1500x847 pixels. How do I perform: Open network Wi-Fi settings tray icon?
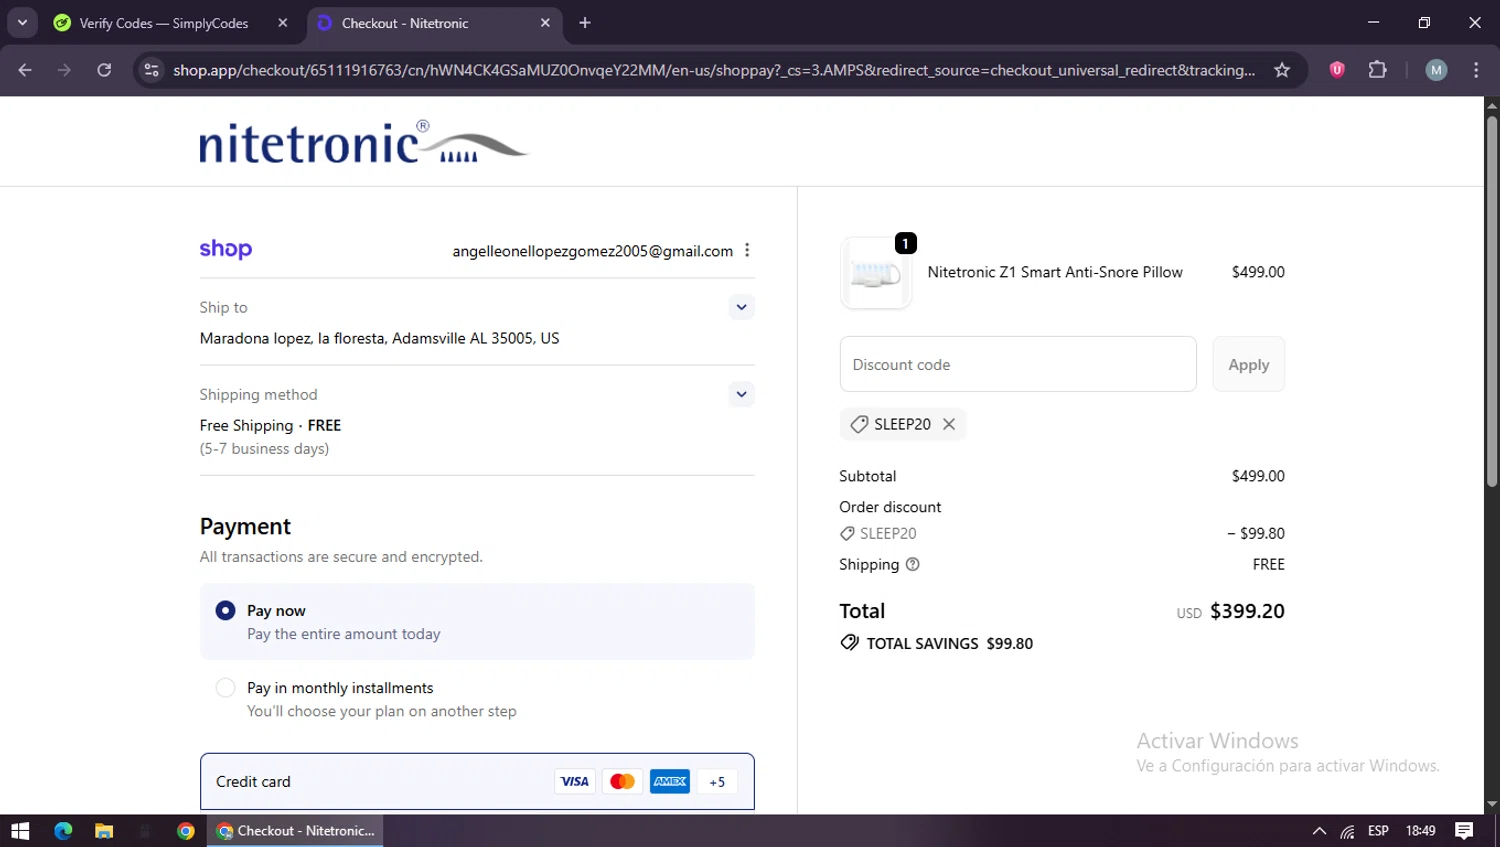tap(1348, 831)
